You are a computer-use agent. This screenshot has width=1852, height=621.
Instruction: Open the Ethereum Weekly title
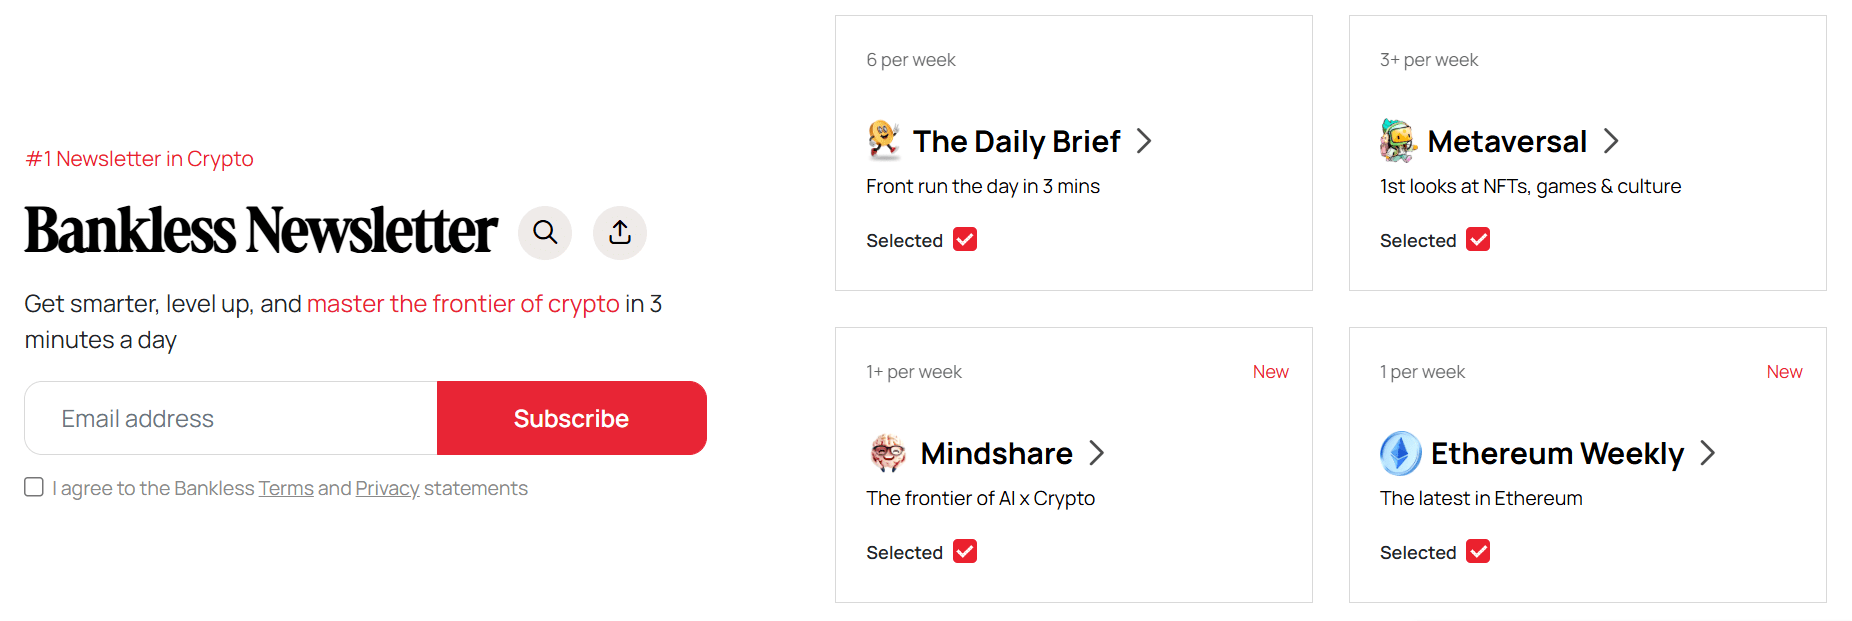tap(1557, 454)
